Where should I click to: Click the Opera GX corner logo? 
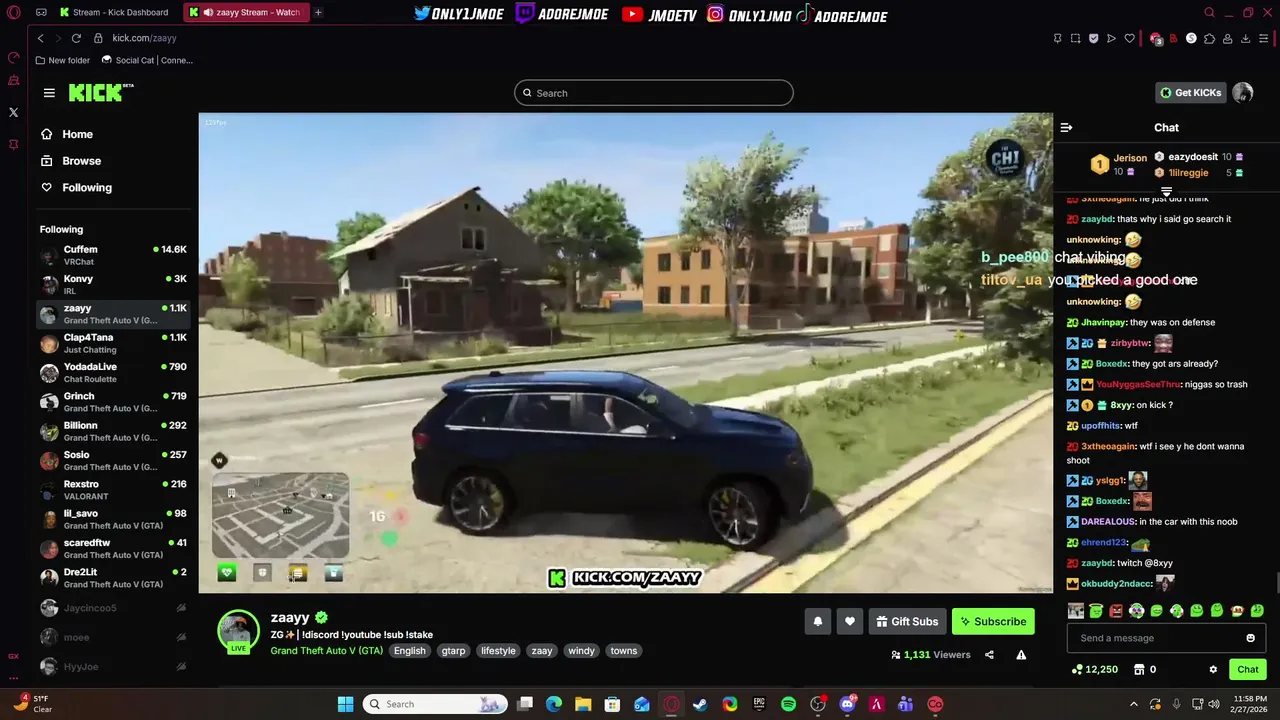click(x=14, y=13)
